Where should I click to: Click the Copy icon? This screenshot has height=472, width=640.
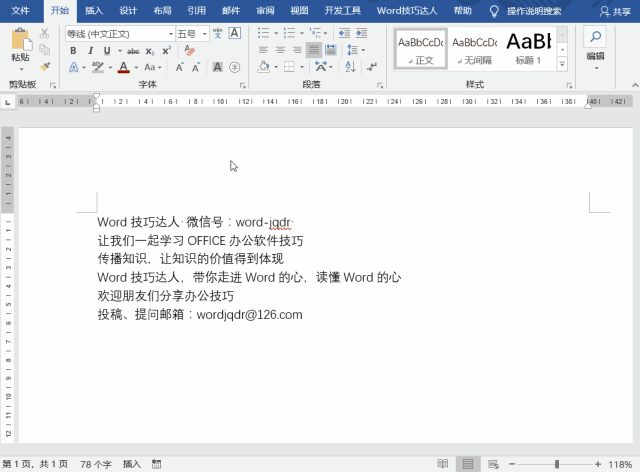44,50
